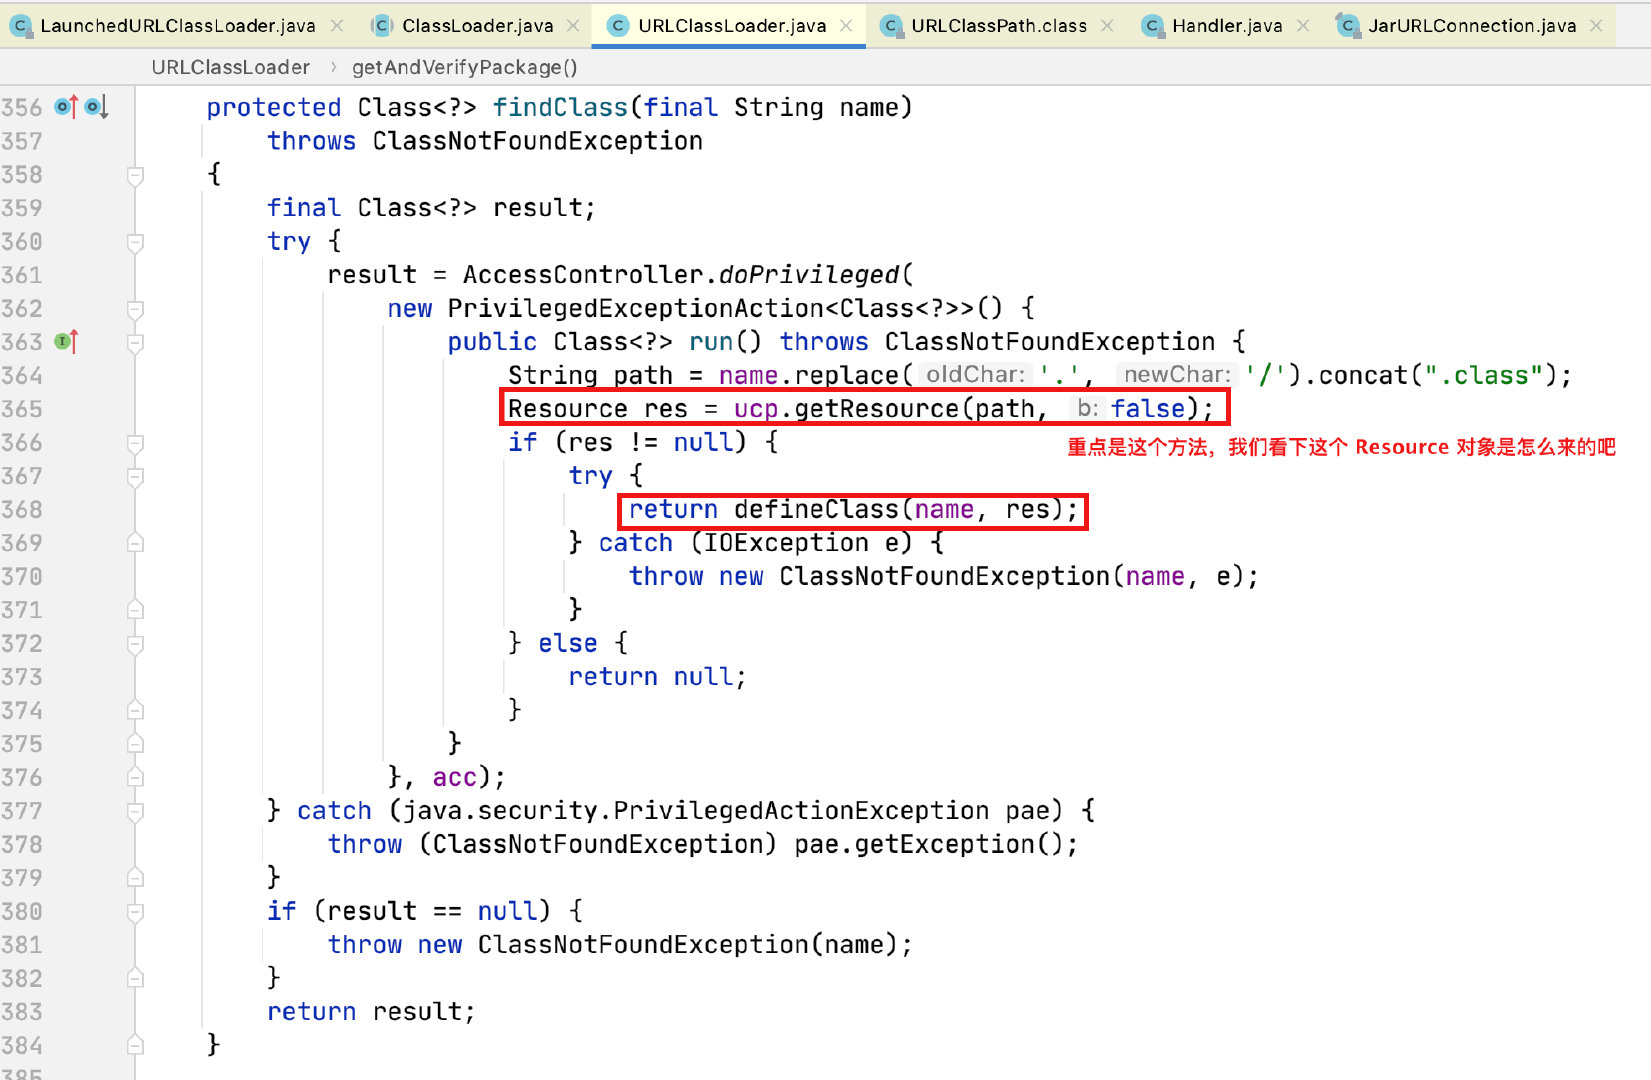1651x1080 pixels.
Task: Close the Handler.java tab
Action: tap(1303, 26)
